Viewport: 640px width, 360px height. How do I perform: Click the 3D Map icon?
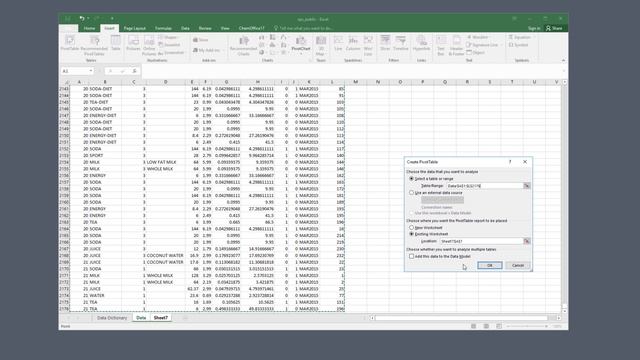pos(321,45)
